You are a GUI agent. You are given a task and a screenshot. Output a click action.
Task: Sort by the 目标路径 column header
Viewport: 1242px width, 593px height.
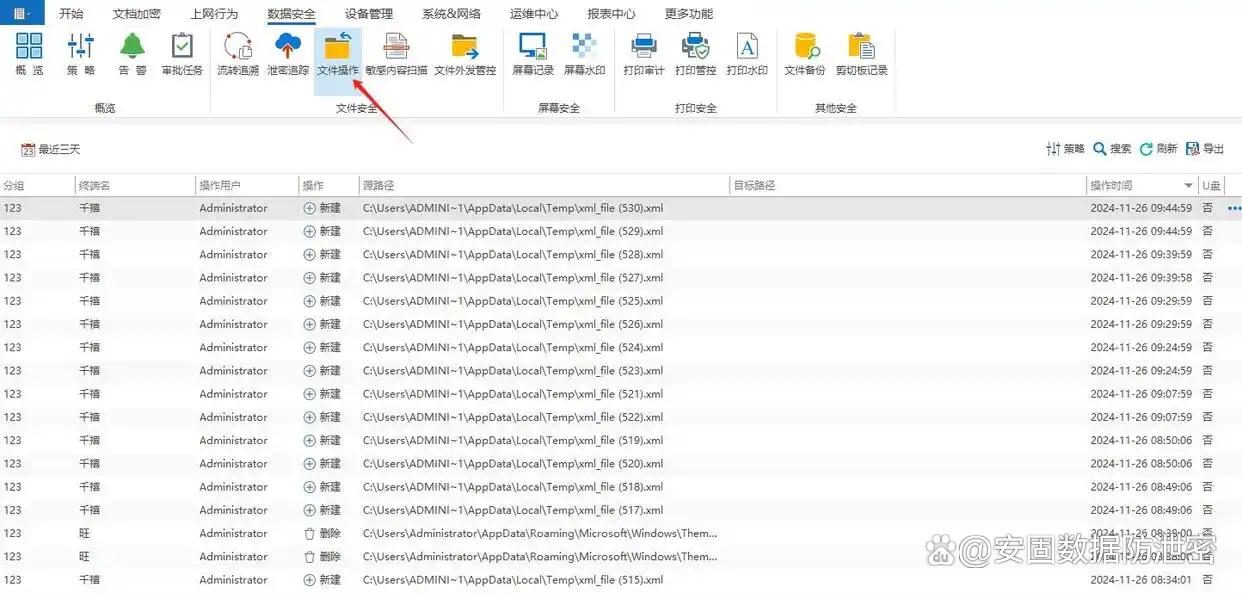click(x=908, y=186)
